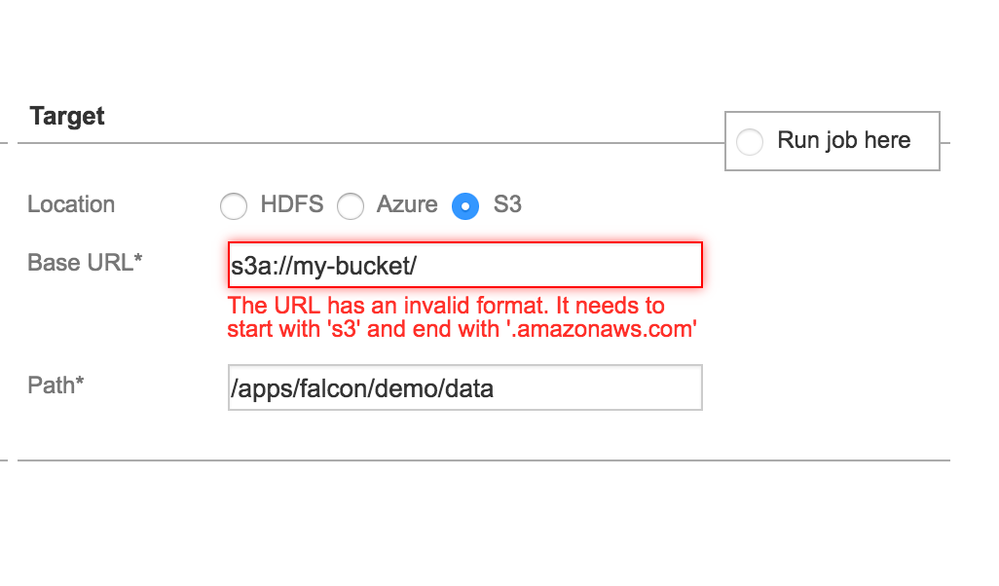Click the Azure label text

407,205
